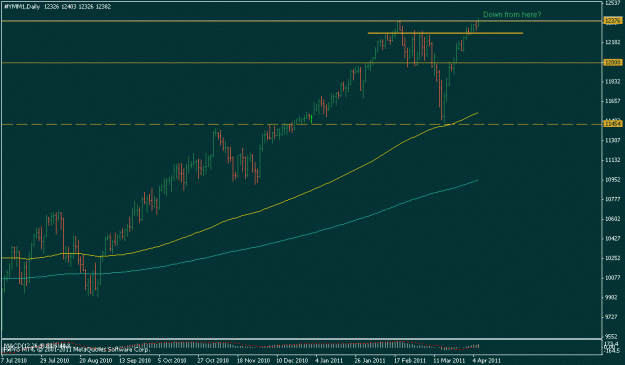Click the 4 Apr 2011 date label
Screen dimensions: 625x365
point(486,360)
